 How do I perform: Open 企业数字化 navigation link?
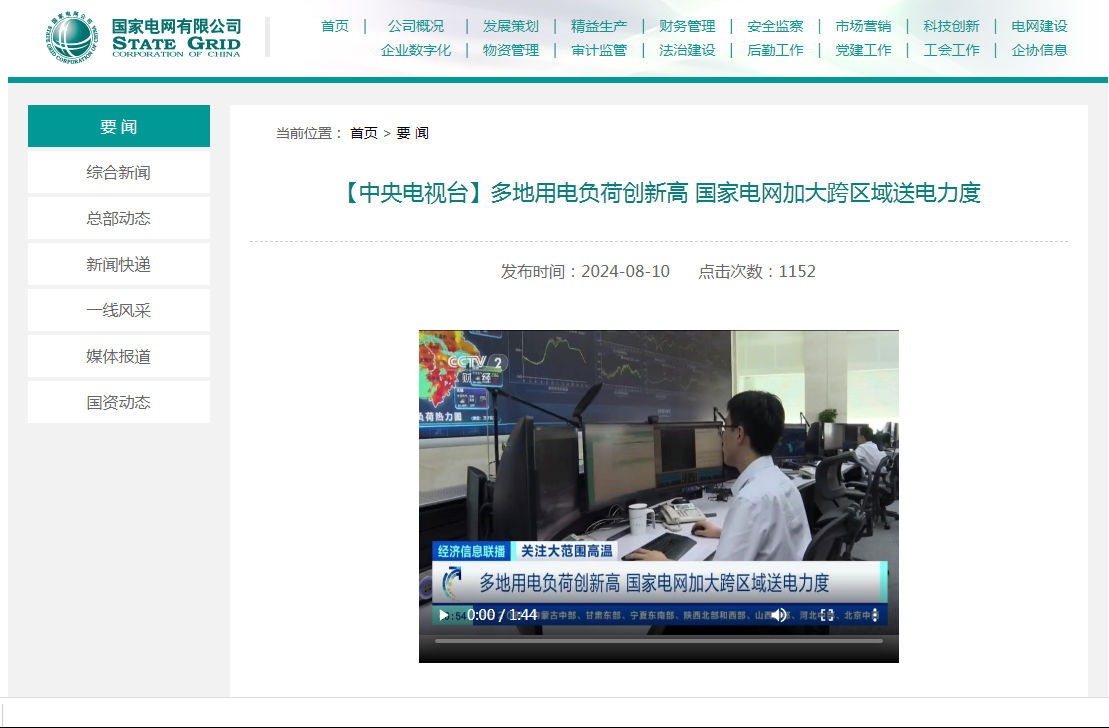(x=416, y=50)
